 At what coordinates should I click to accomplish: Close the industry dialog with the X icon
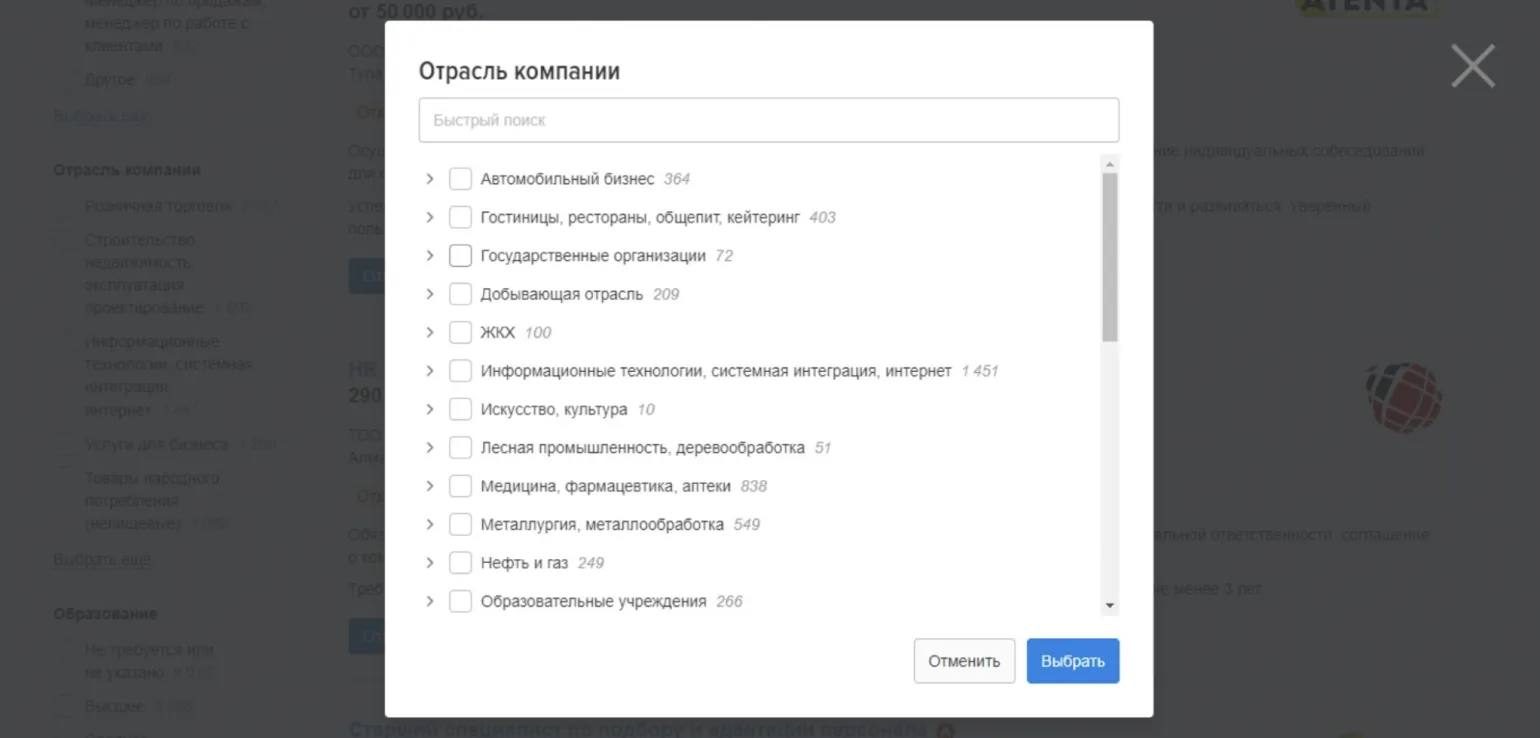click(x=1472, y=66)
